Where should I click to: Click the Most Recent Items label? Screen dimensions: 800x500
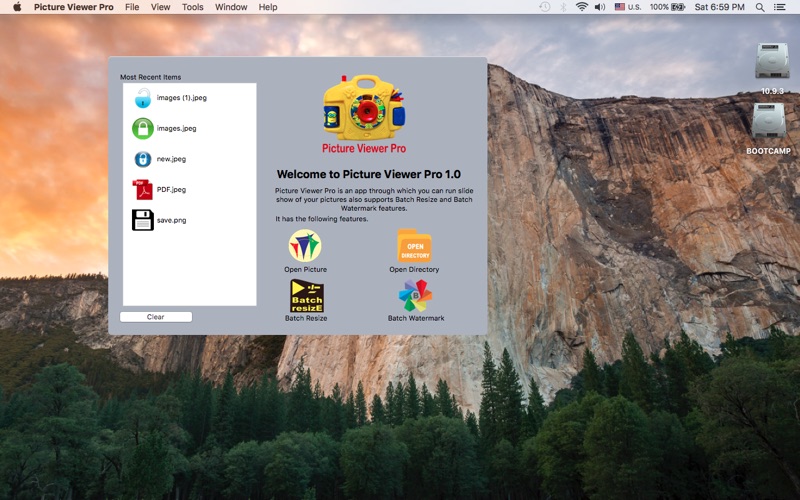151,77
